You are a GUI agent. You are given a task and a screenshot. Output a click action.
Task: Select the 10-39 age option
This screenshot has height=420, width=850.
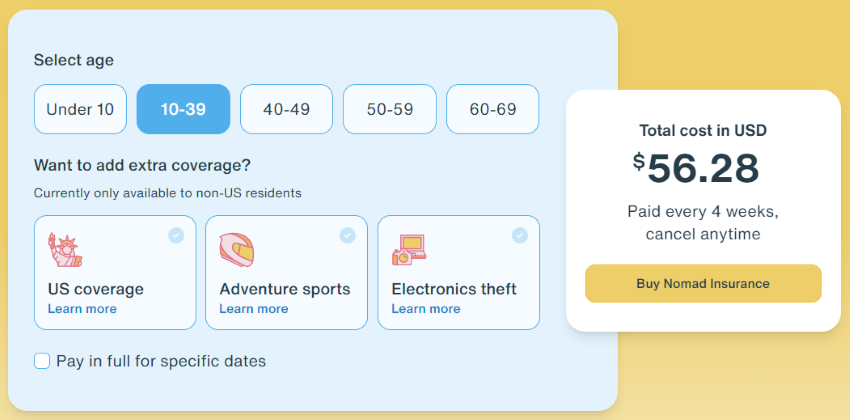coord(183,109)
